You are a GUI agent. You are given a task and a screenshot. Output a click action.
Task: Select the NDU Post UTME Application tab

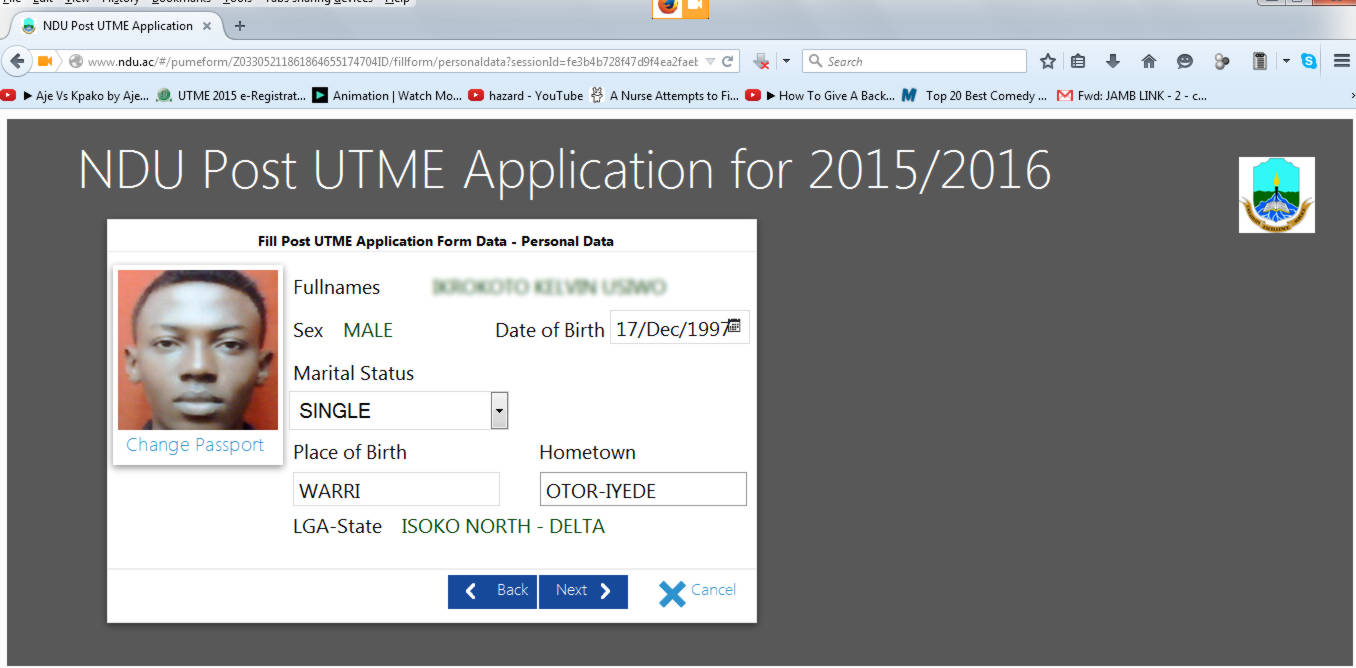[x=117, y=26]
